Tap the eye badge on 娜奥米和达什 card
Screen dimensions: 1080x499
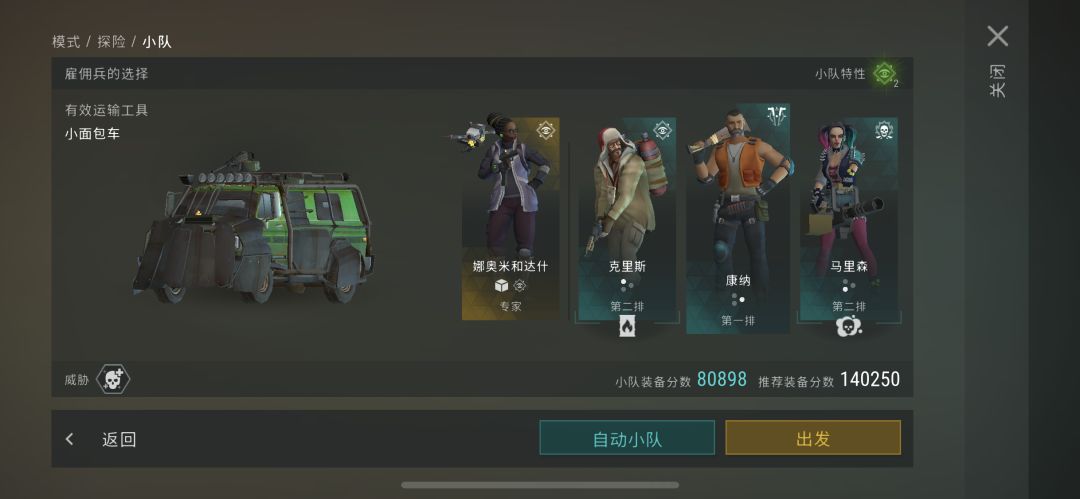546,131
